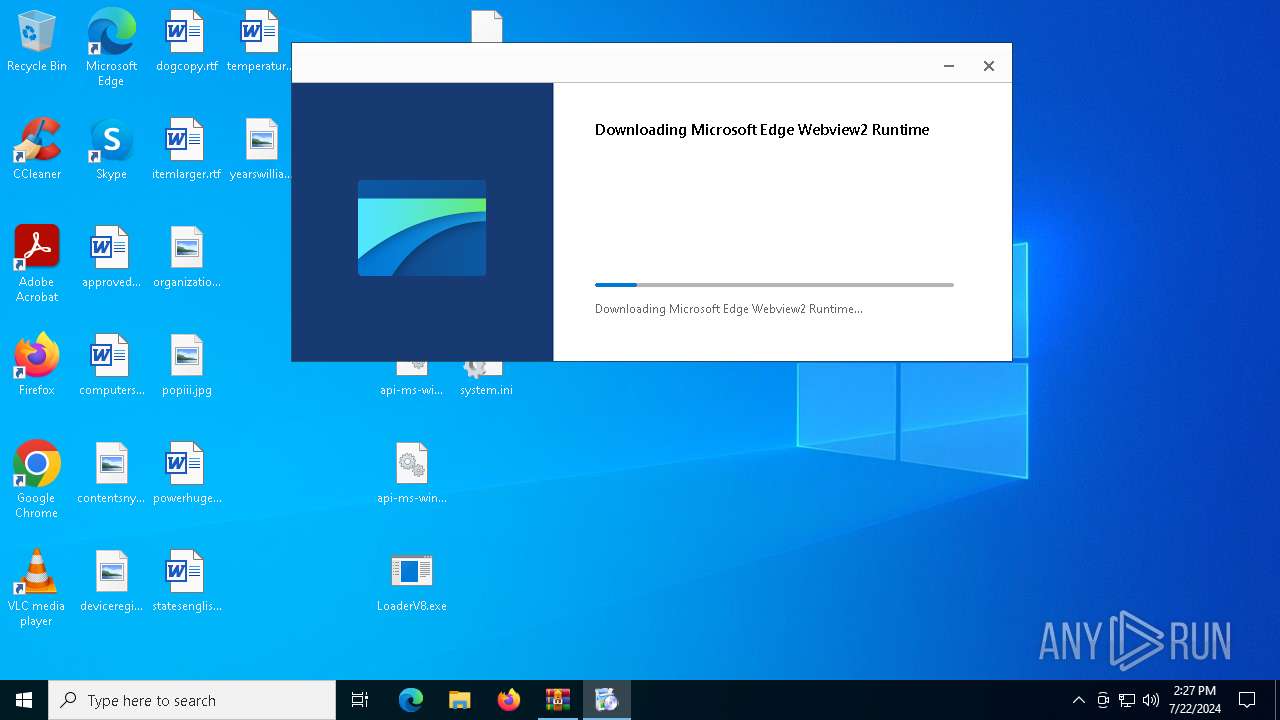Screen dimensions: 1280x720
Task: Select the api-ms-win... file above LoaderV8.exe
Action: pyautogui.click(x=411, y=474)
